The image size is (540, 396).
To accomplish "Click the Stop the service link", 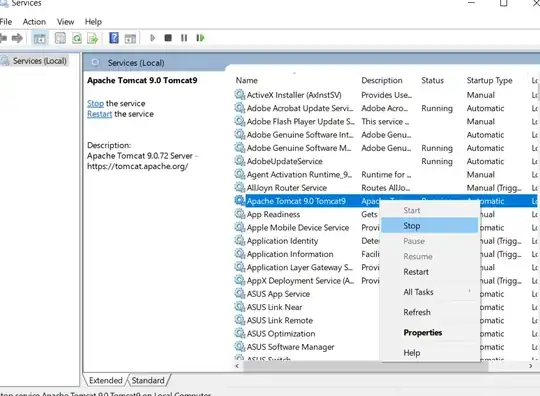I will [95, 103].
